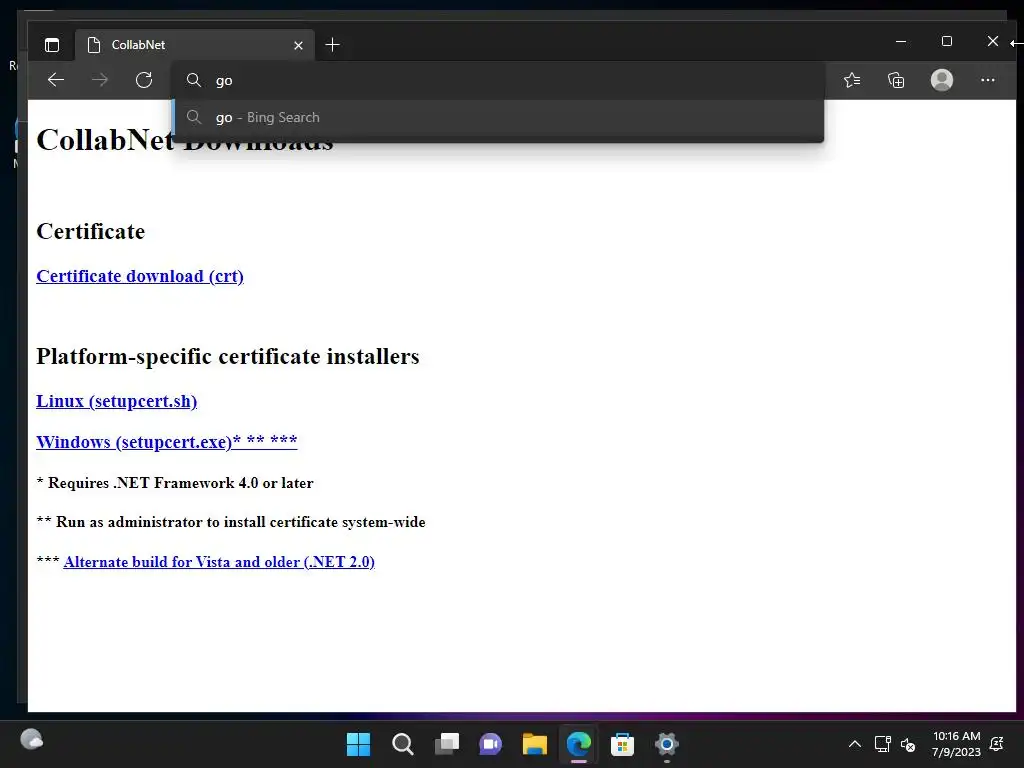This screenshot has height=768, width=1024.
Task: Open the browser profile avatar
Action: (942, 80)
